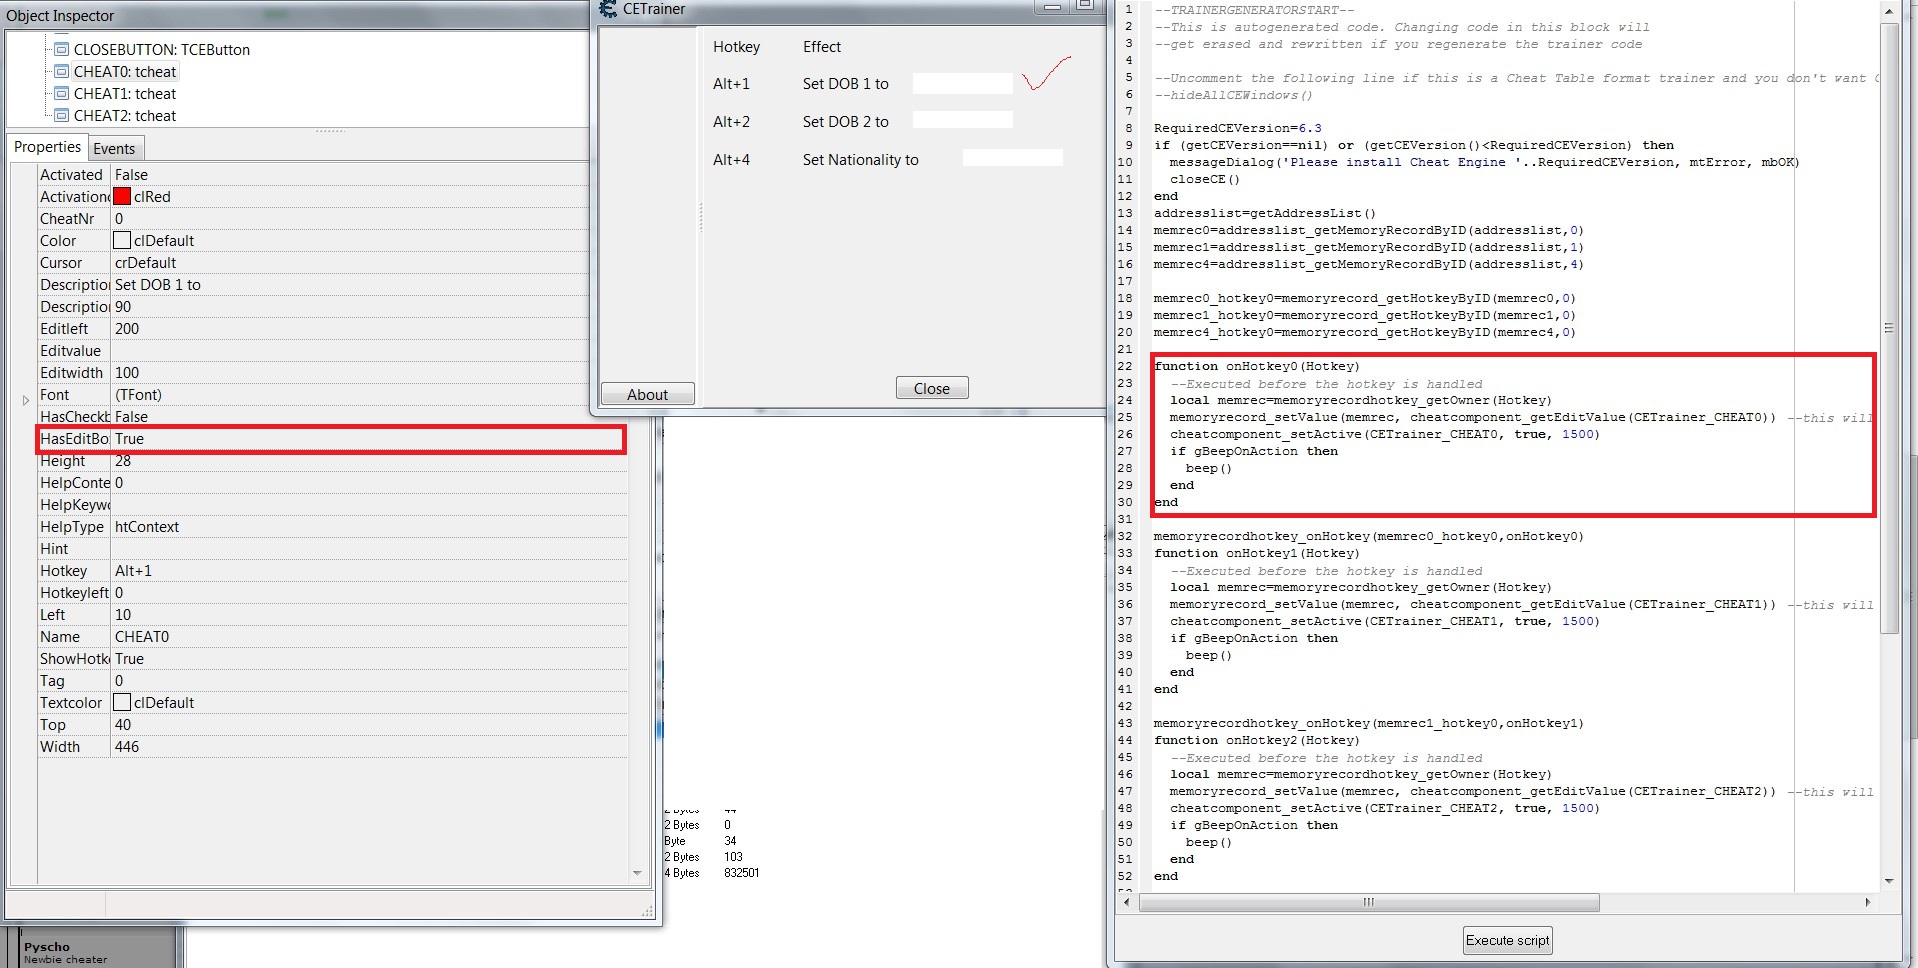Screen dimensions: 1918x968
Task: Click the CLOSEBUTTON component icon in tree
Action: [x=61, y=49]
